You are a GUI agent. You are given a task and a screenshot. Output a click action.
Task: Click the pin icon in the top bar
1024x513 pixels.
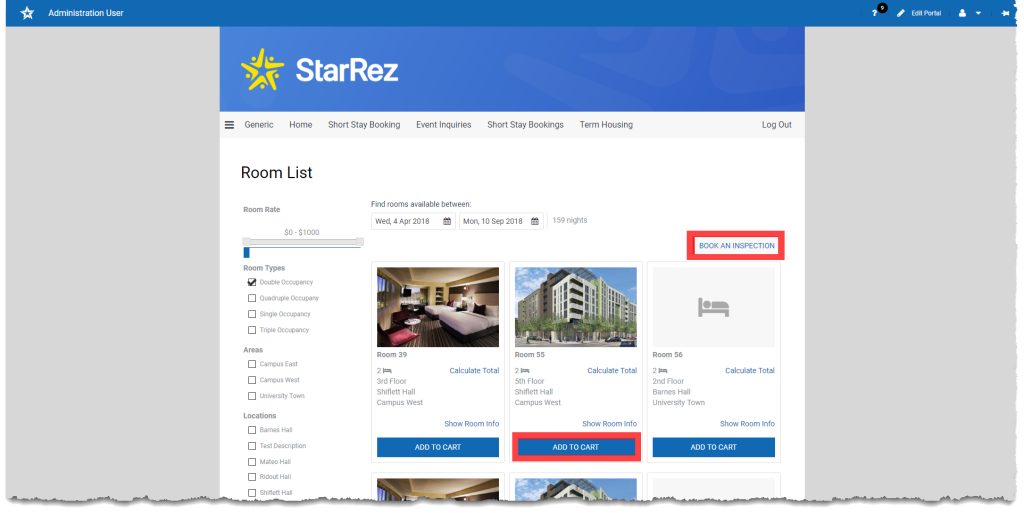(1003, 13)
